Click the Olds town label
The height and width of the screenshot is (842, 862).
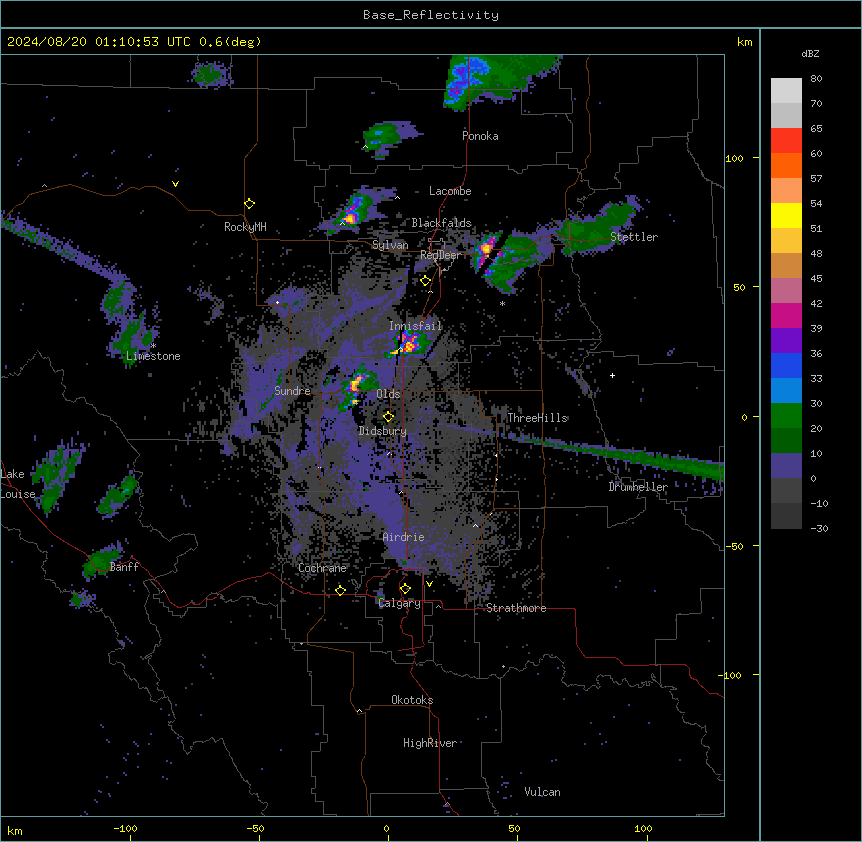[388, 394]
